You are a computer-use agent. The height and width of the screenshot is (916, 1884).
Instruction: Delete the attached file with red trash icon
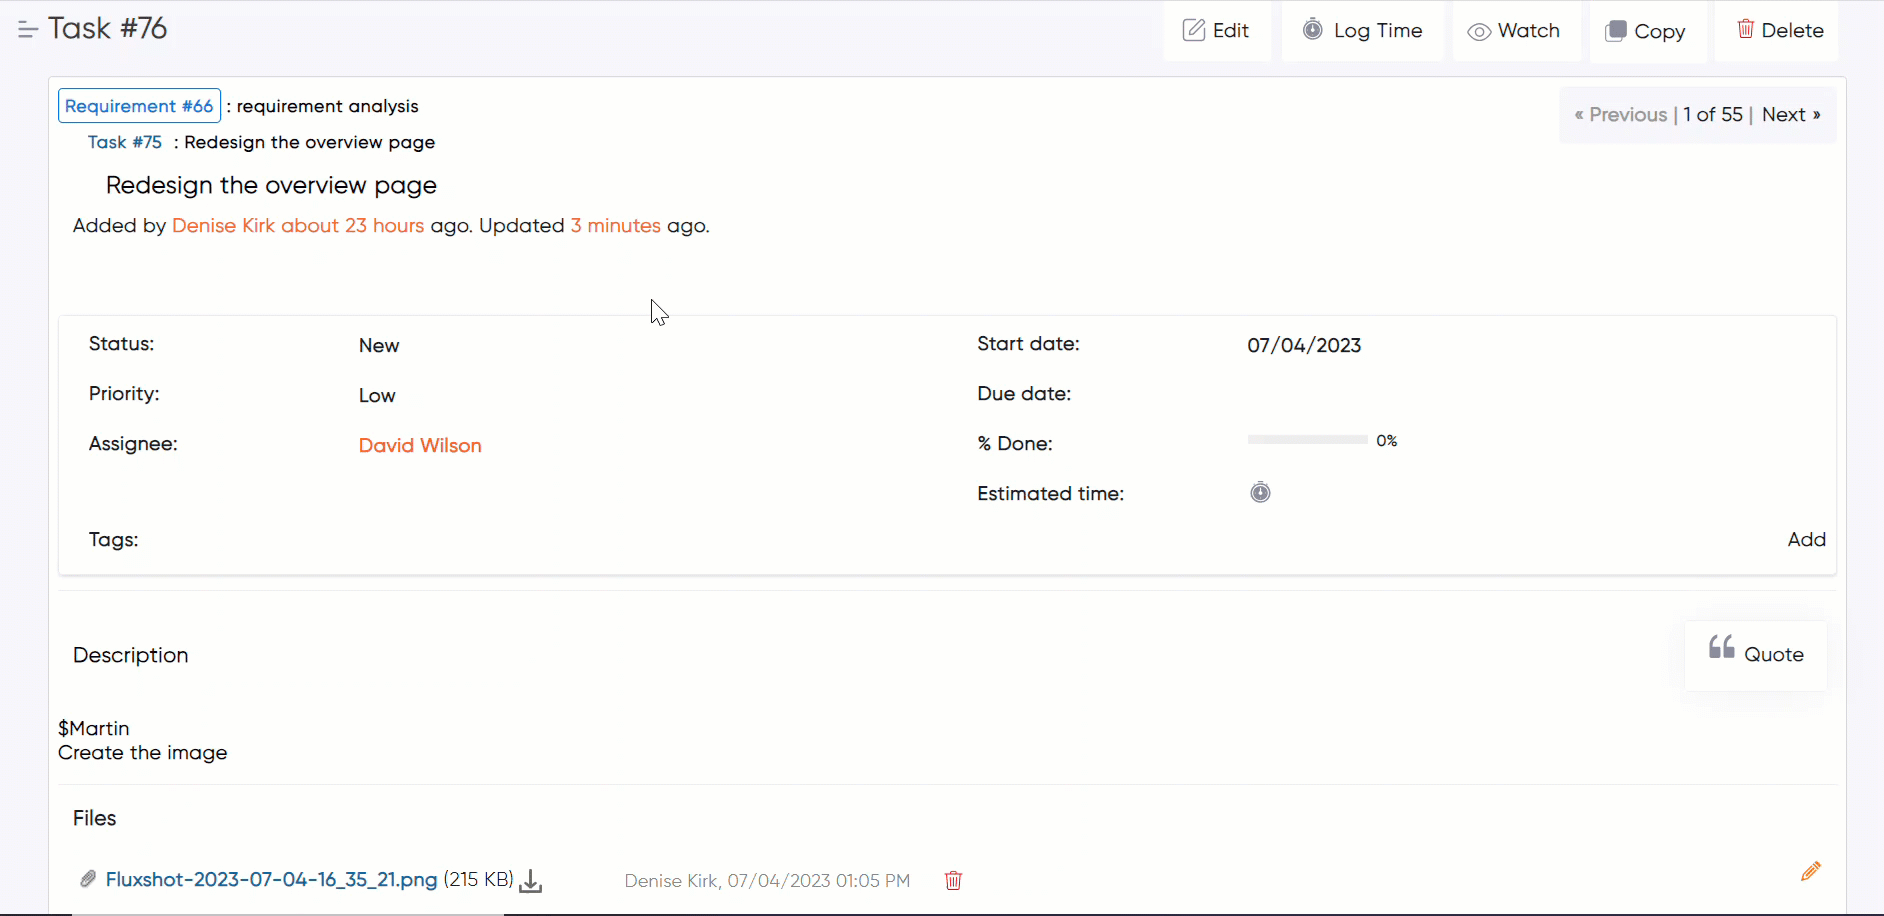coord(953,881)
